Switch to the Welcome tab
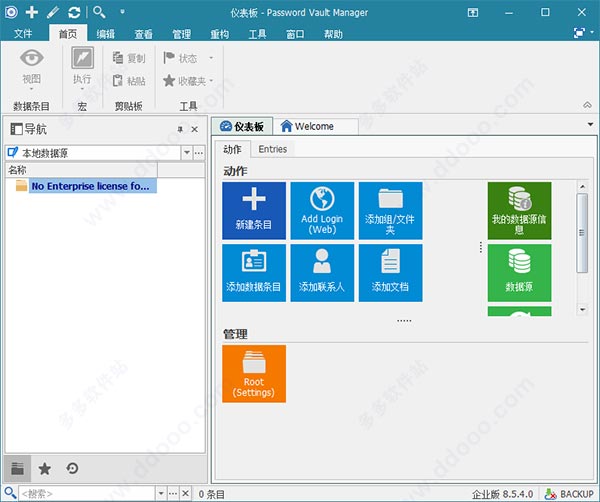 [316, 126]
